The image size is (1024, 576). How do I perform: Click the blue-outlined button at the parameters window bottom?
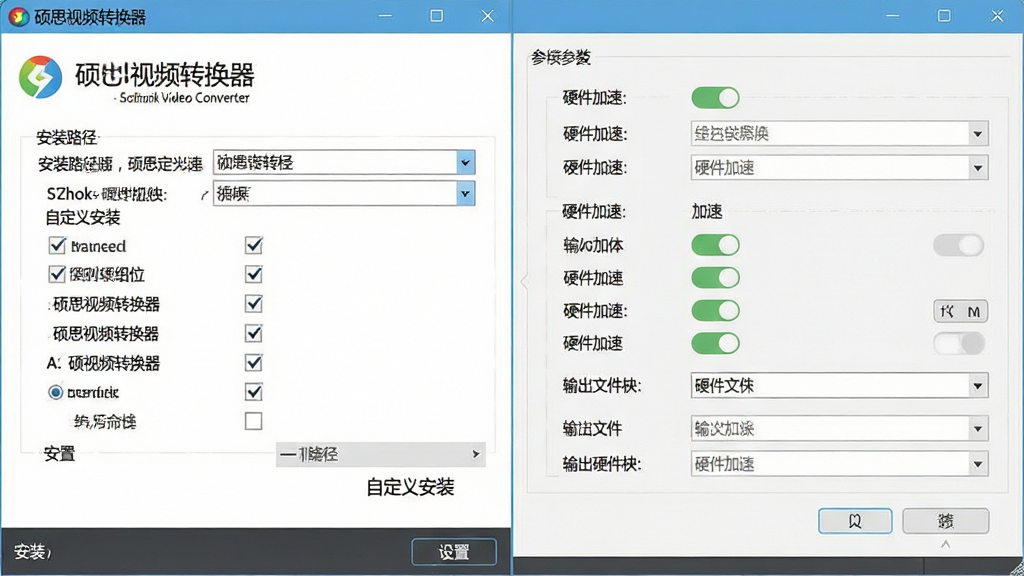[x=855, y=520]
